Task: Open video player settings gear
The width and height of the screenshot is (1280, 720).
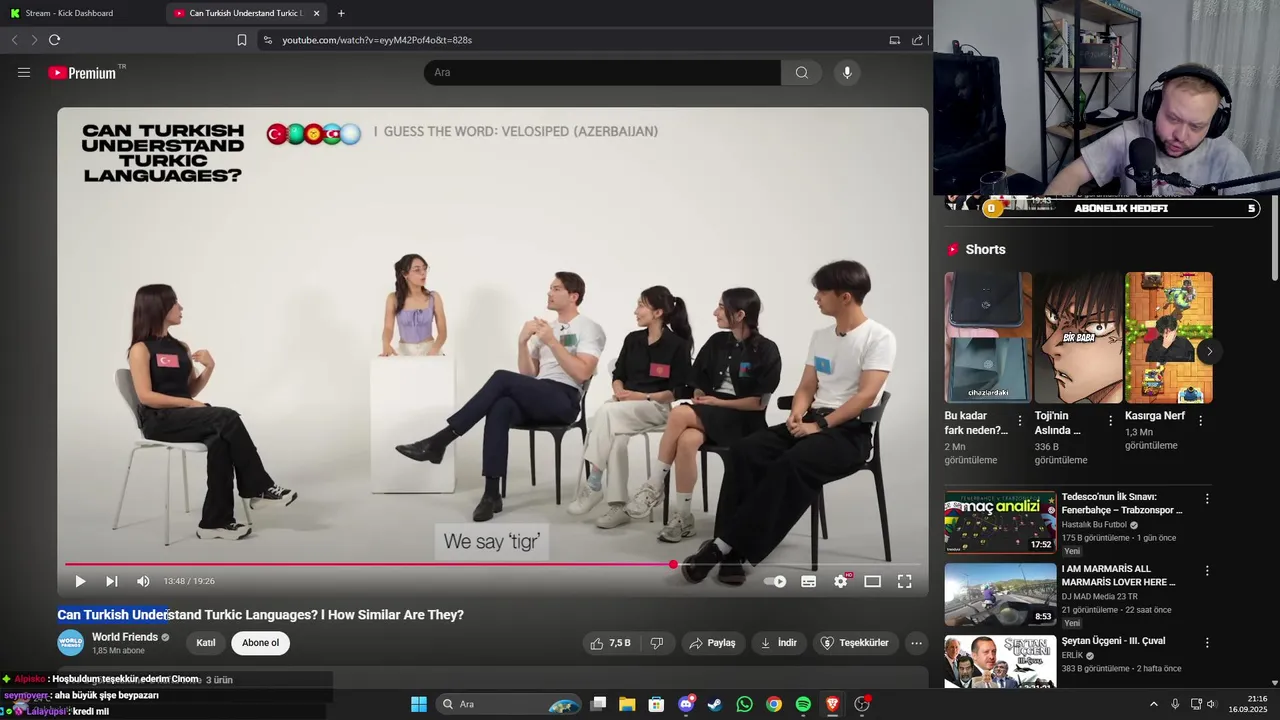Action: 841,581
